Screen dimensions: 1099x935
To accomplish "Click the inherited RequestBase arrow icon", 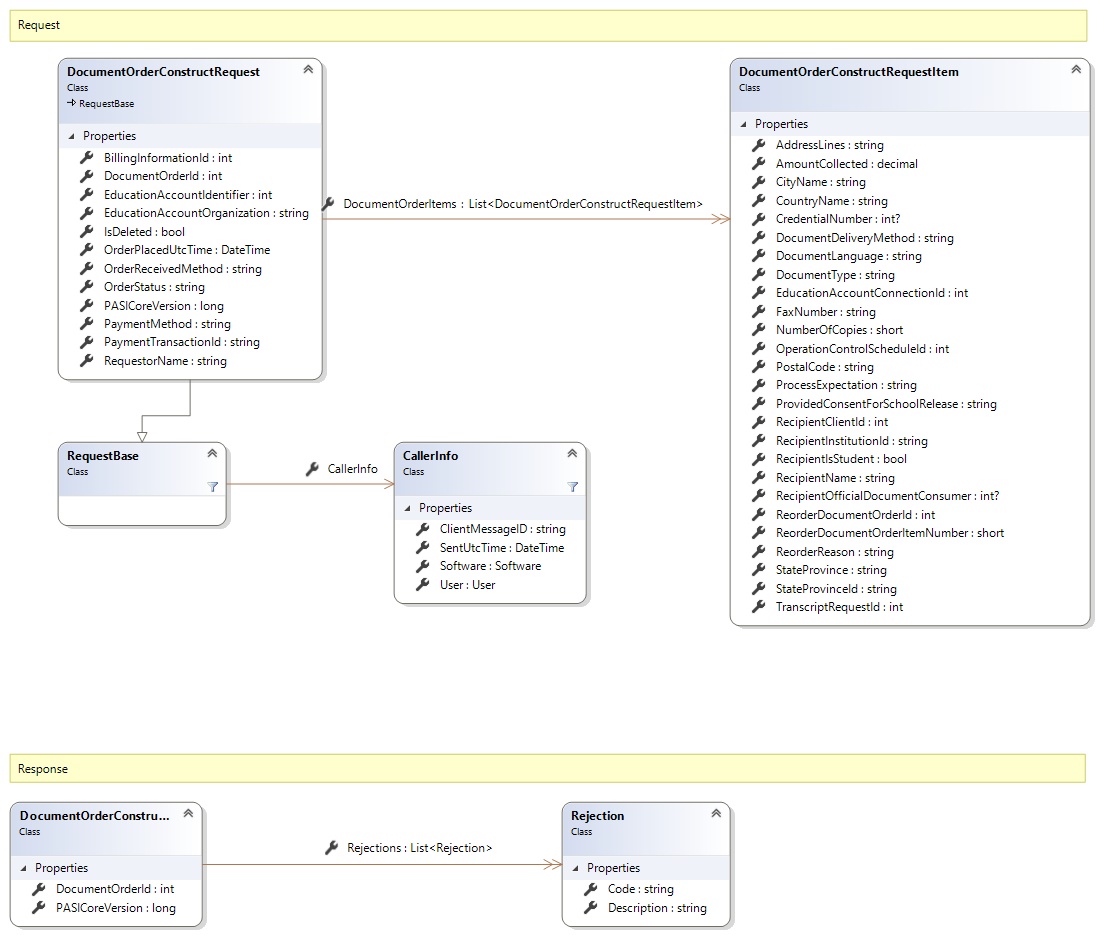I will click(72, 103).
